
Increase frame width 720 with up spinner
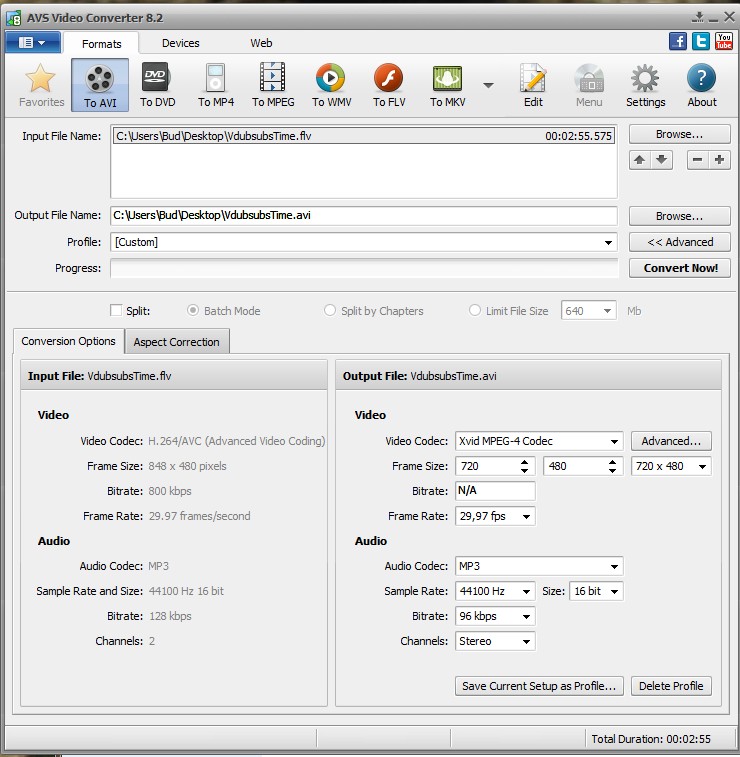pos(524,462)
